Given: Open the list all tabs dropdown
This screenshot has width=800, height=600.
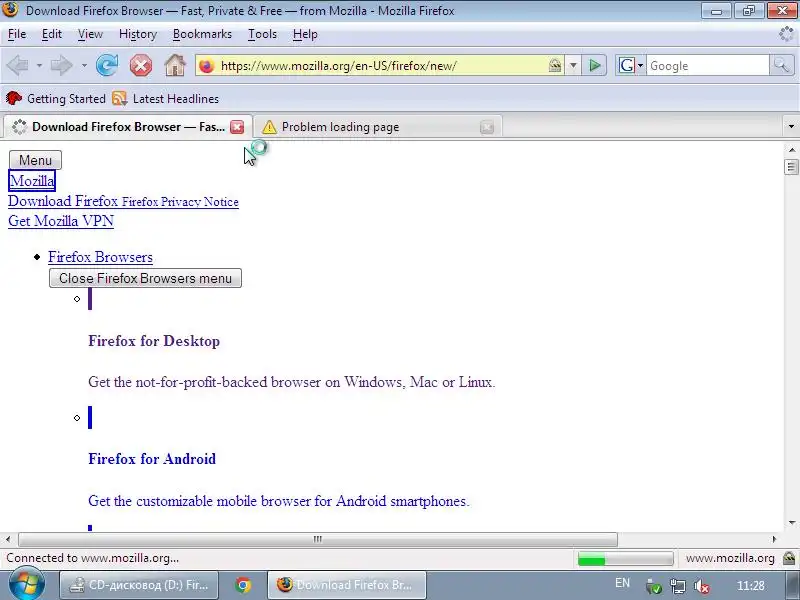Looking at the screenshot, I should [791, 127].
